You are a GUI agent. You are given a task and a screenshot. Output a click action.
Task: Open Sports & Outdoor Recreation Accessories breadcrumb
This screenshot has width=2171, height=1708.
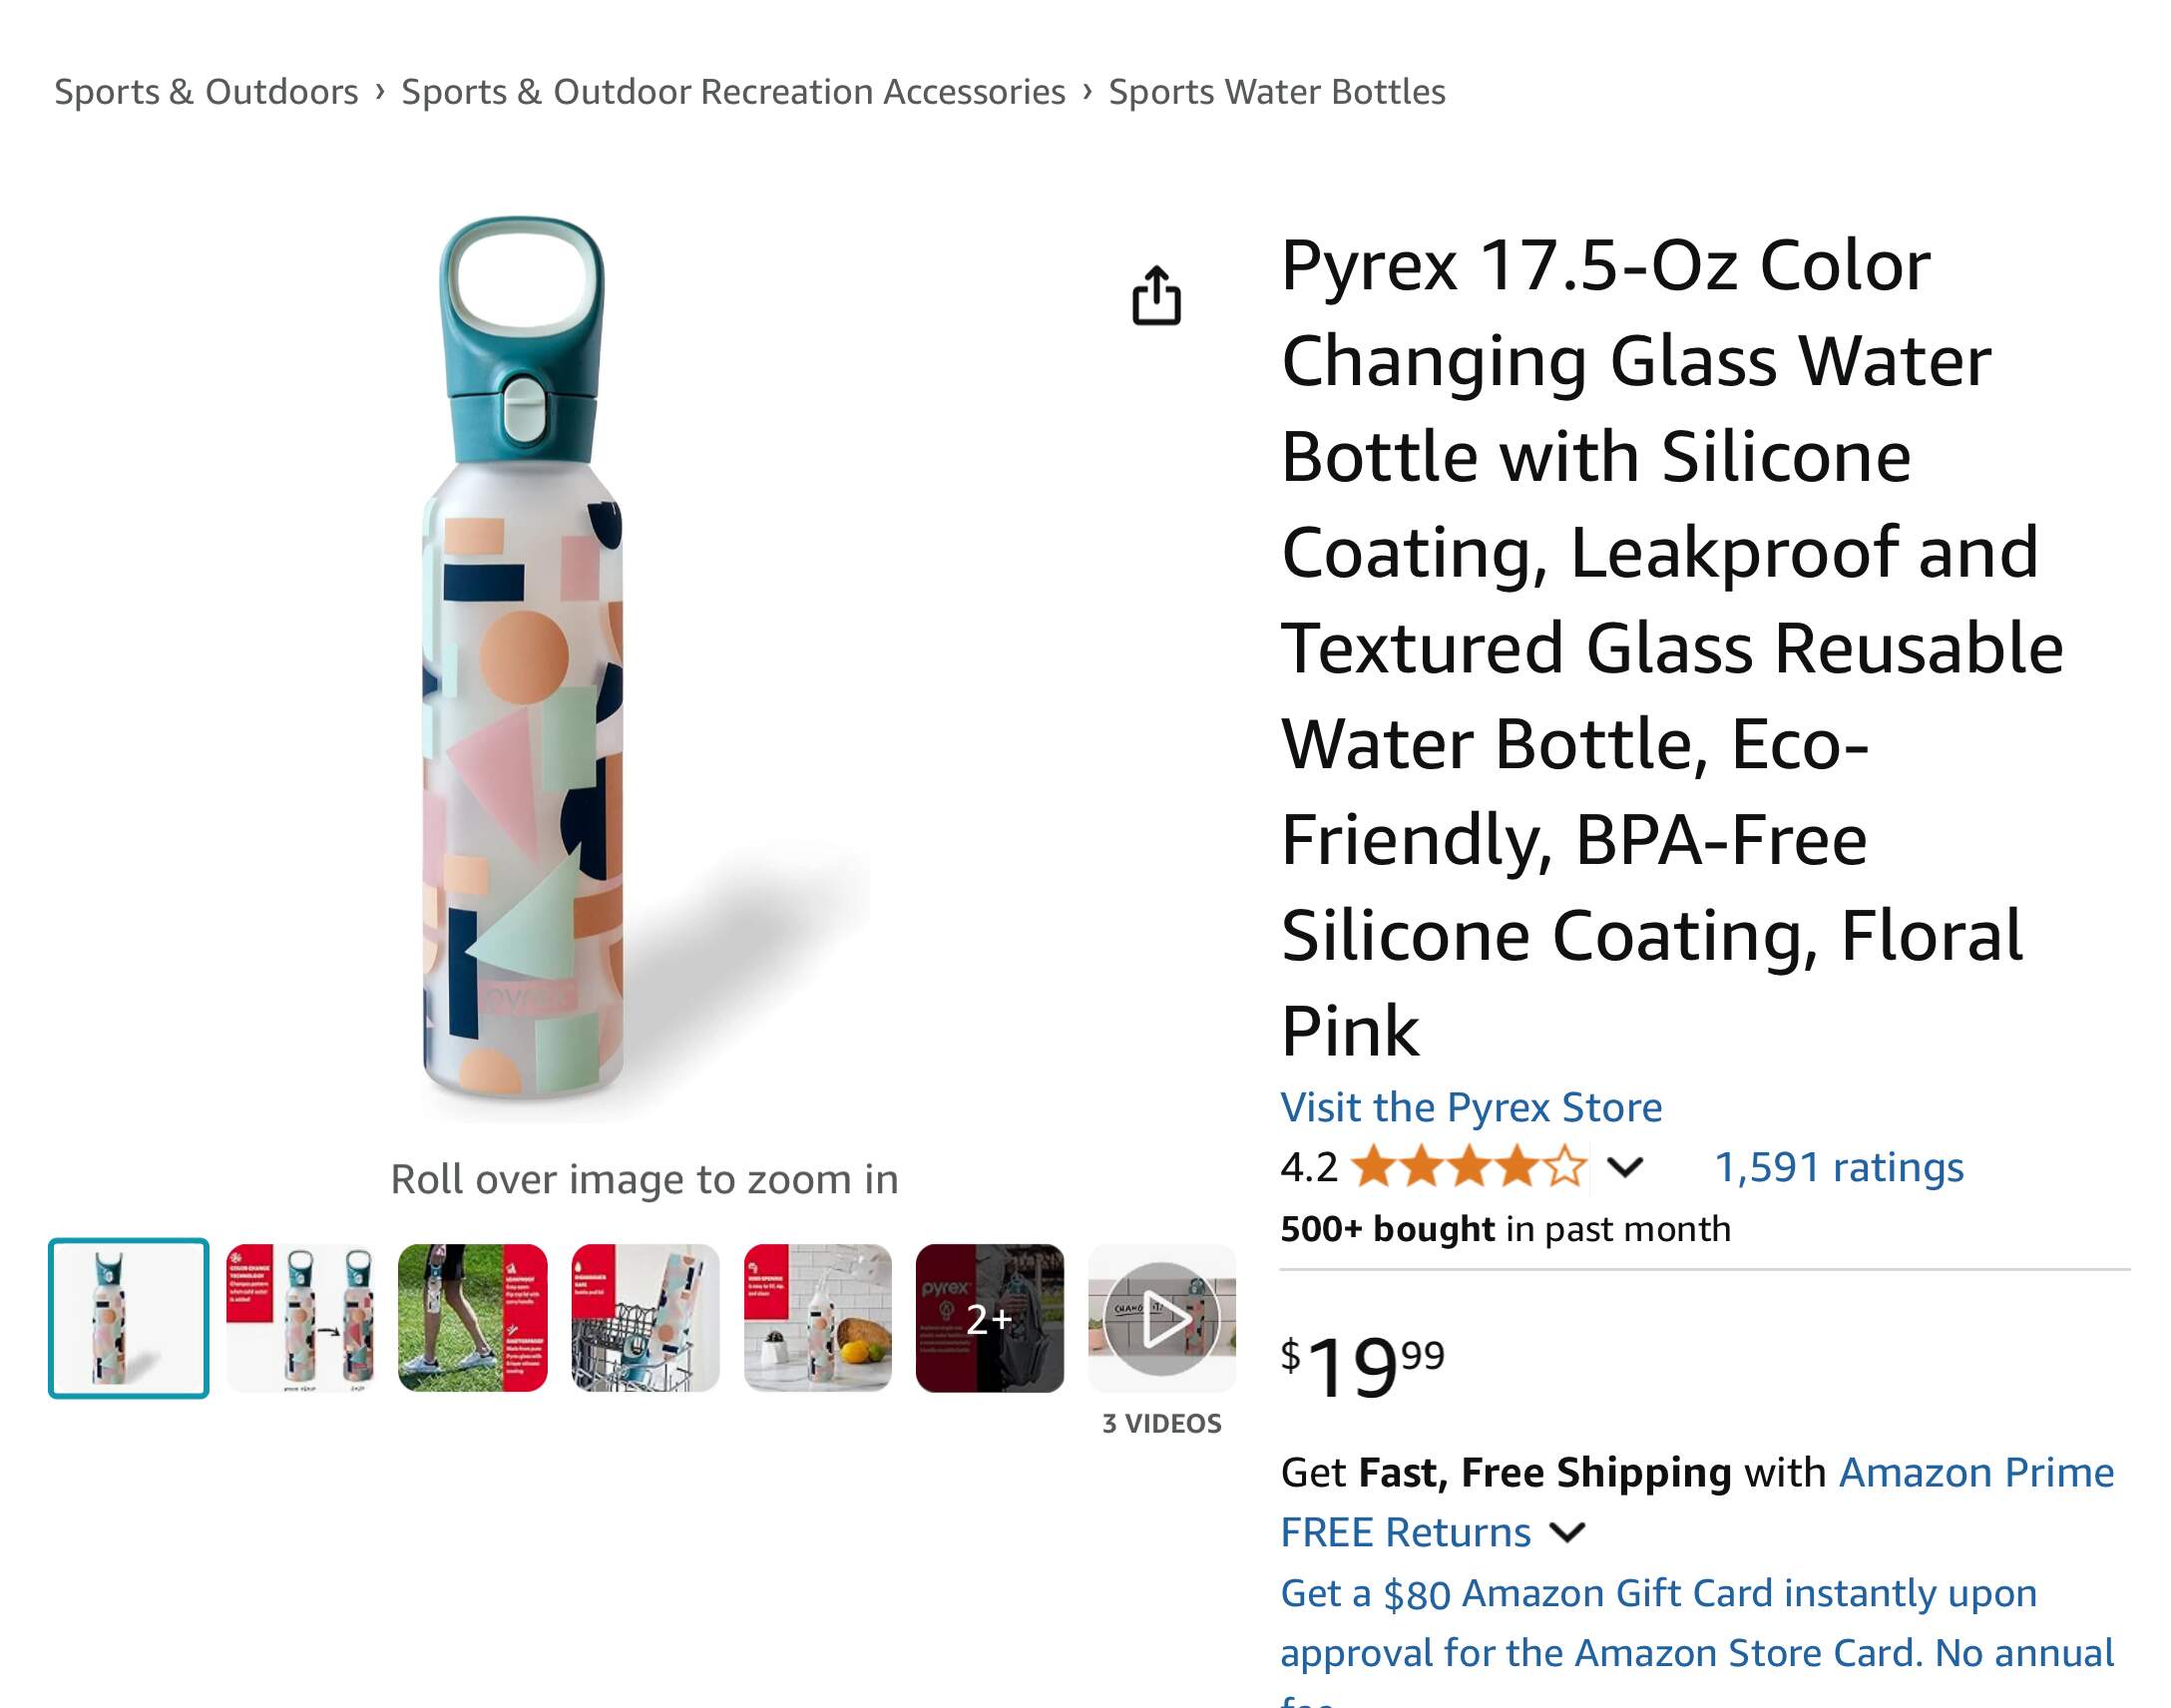coord(733,92)
